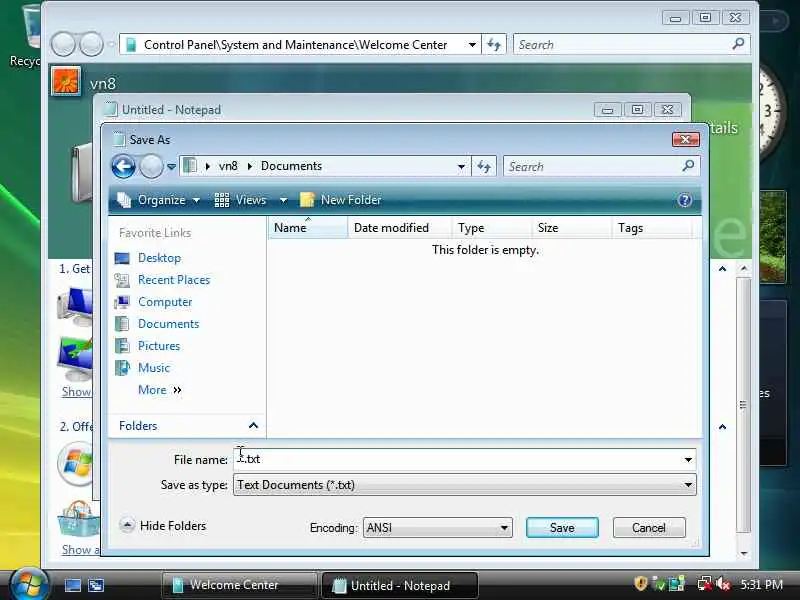Viewport: 800px width, 600px height.
Task: Open the Views dropdown arrow
Action: 283,200
